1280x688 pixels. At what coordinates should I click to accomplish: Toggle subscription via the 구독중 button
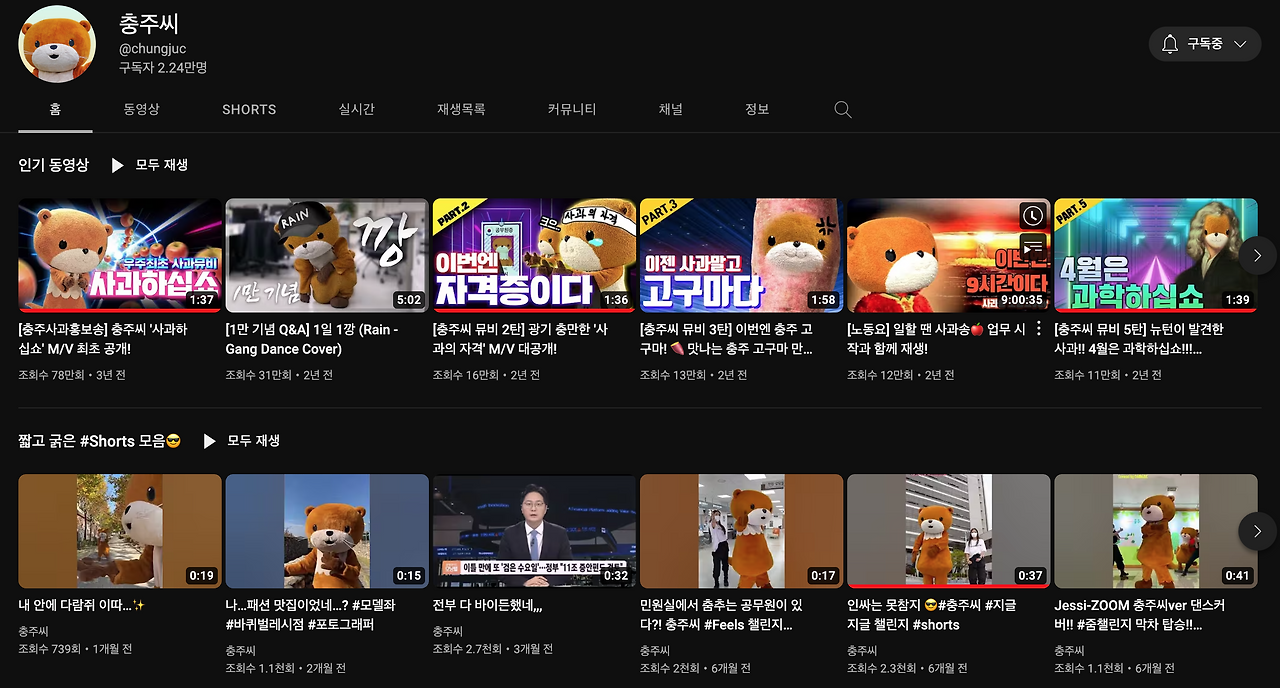point(1205,44)
